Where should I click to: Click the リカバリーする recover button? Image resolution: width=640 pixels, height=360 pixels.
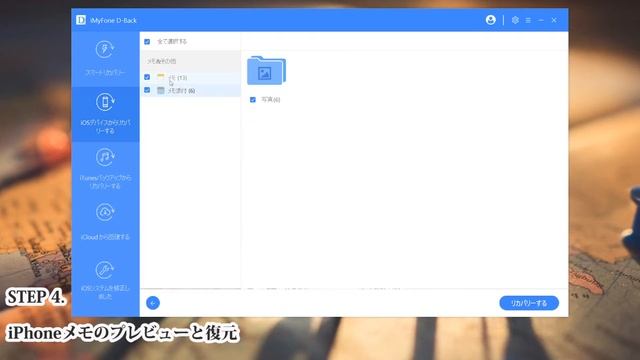(529, 303)
